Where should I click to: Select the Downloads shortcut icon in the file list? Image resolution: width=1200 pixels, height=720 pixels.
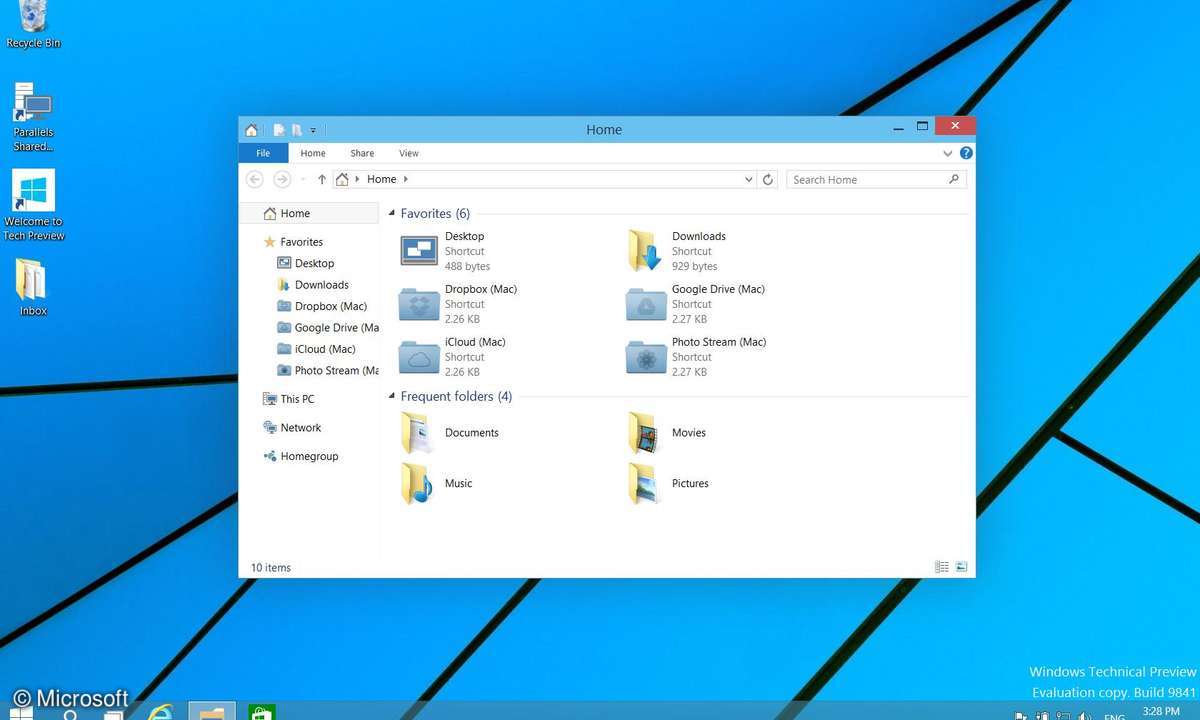(x=646, y=251)
